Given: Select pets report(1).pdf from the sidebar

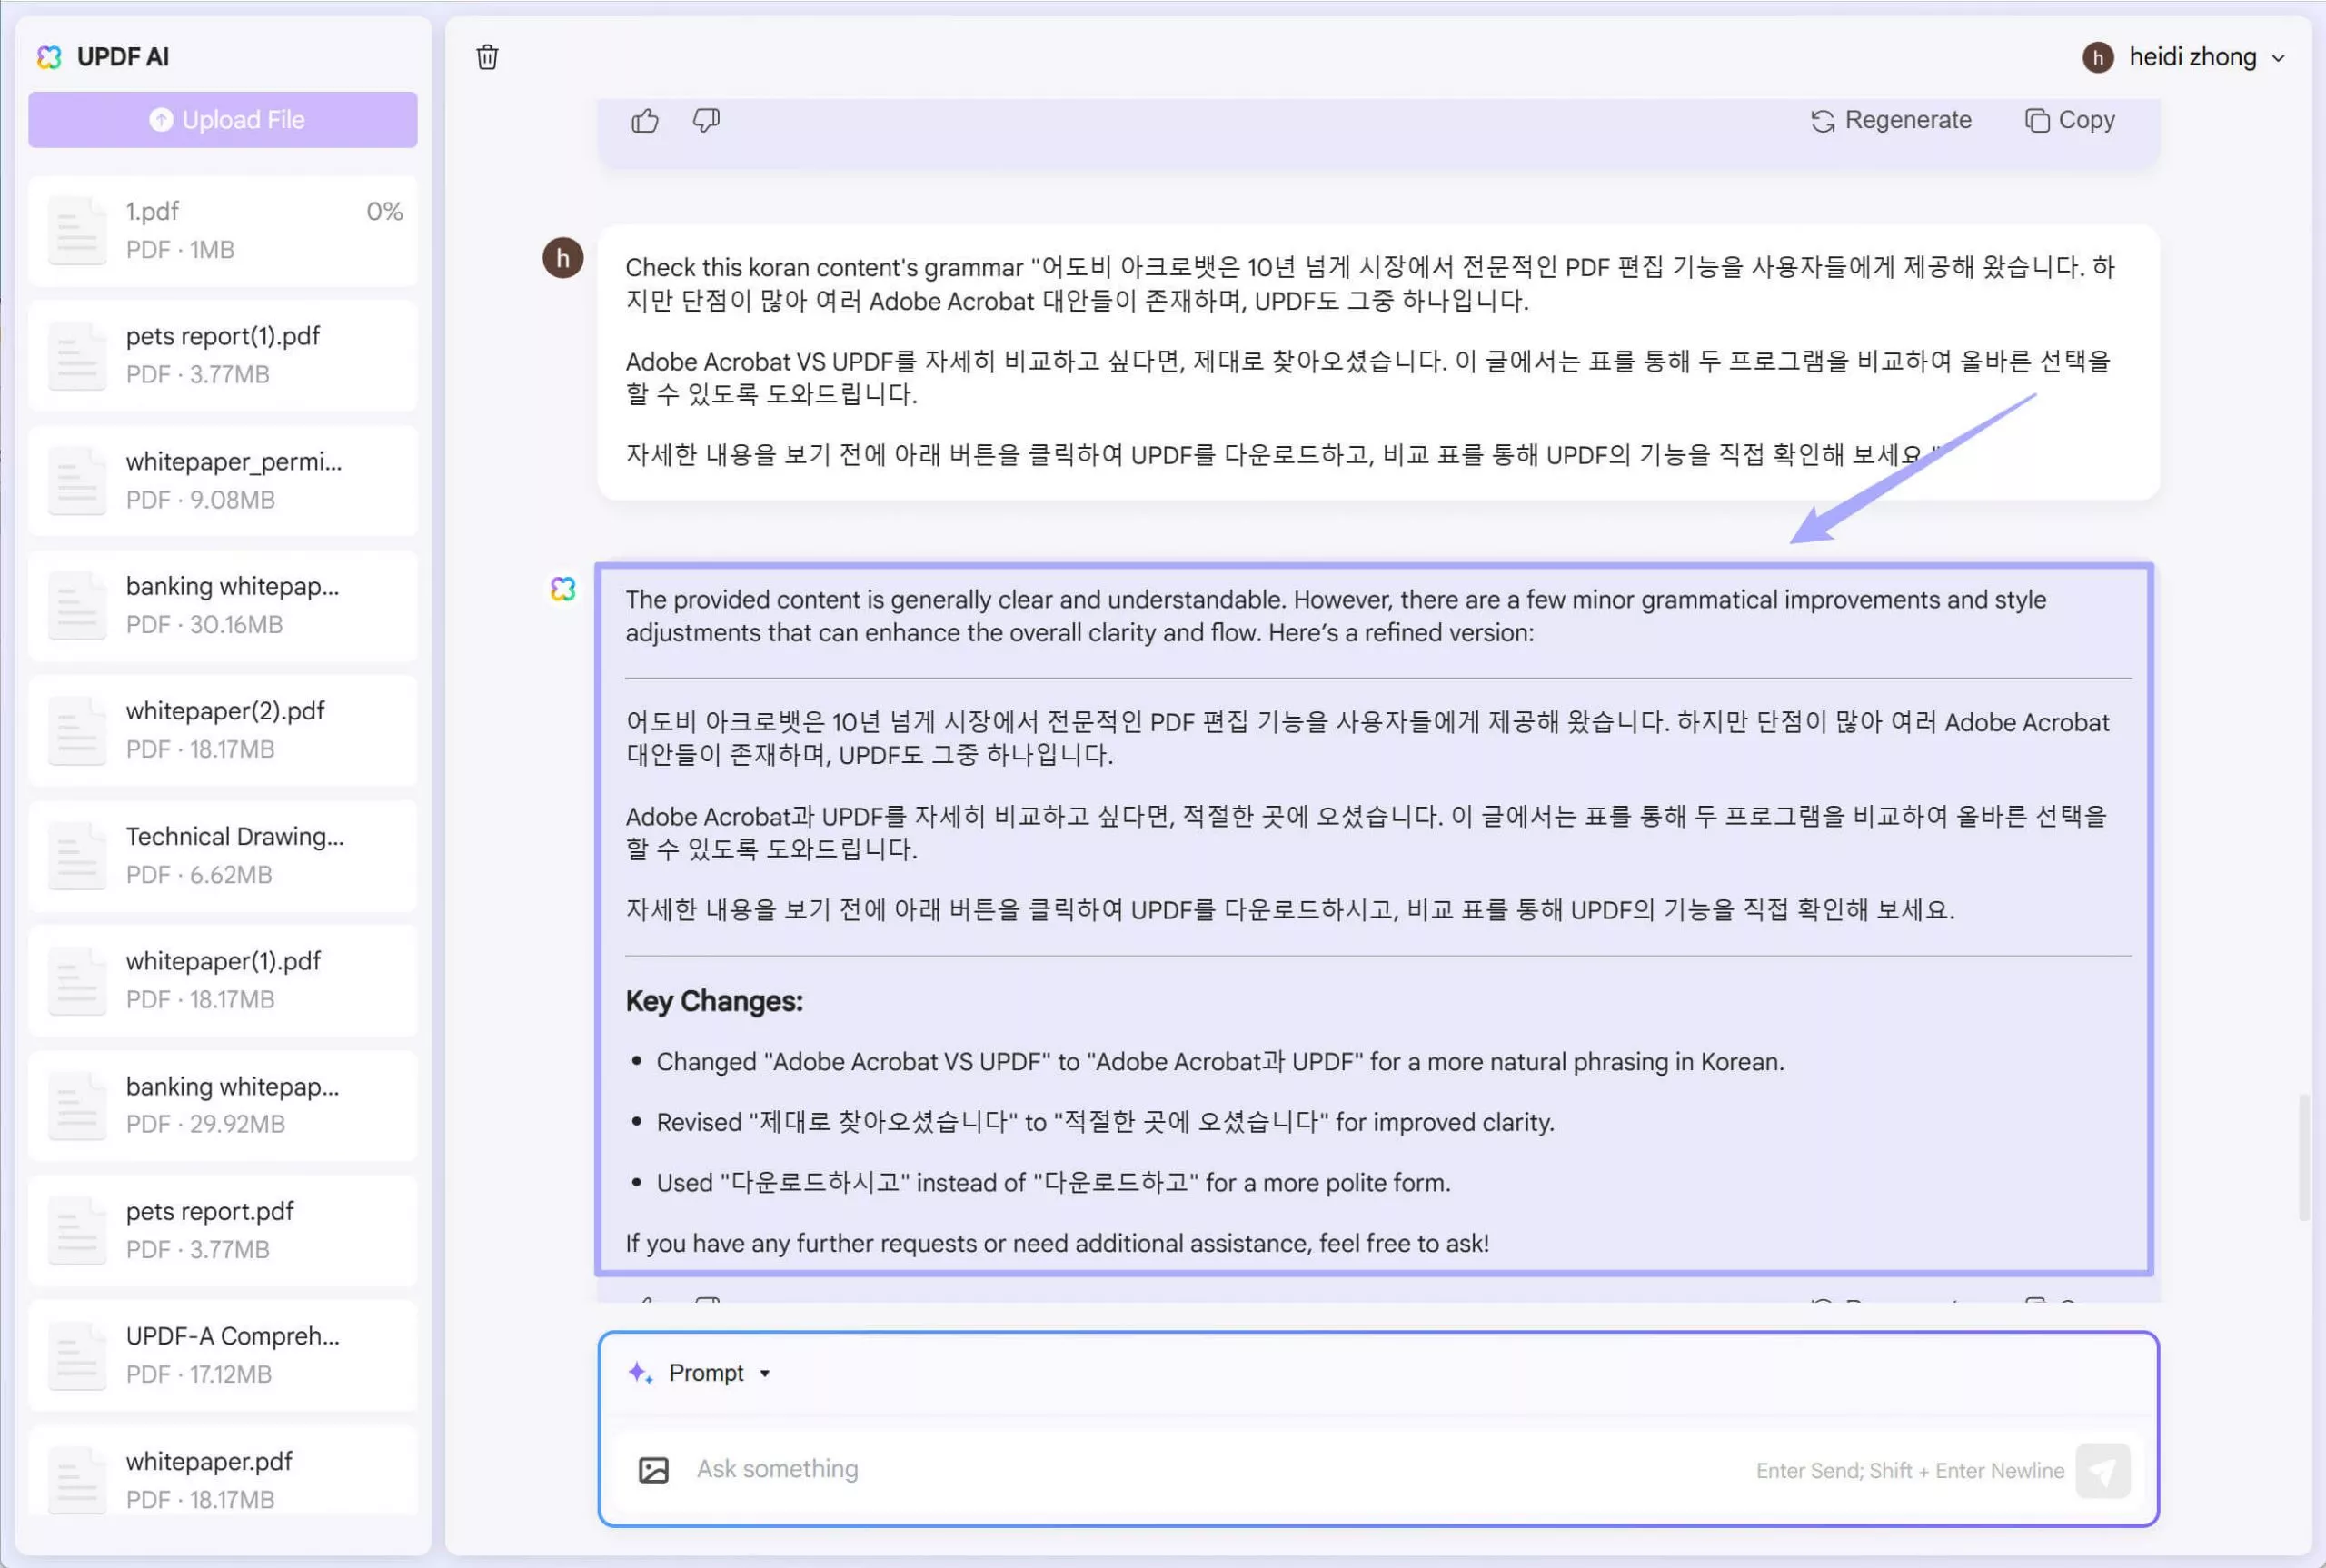Looking at the screenshot, I should pyautogui.click(x=222, y=354).
